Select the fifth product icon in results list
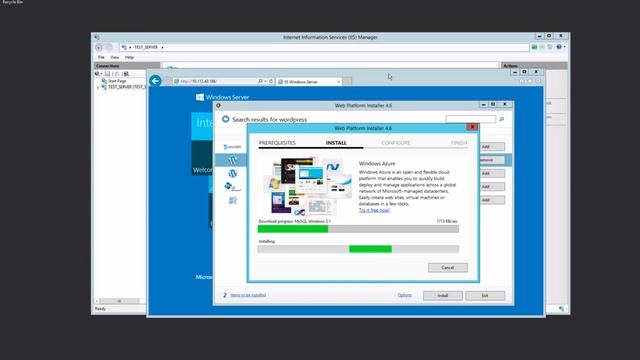 (x=233, y=200)
